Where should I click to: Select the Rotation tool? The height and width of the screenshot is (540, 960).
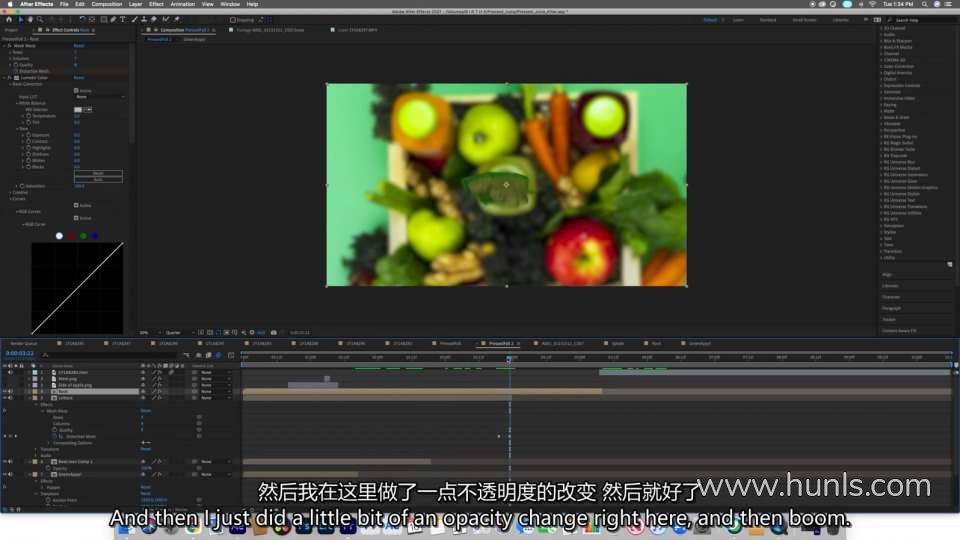[x=82, y=20]
